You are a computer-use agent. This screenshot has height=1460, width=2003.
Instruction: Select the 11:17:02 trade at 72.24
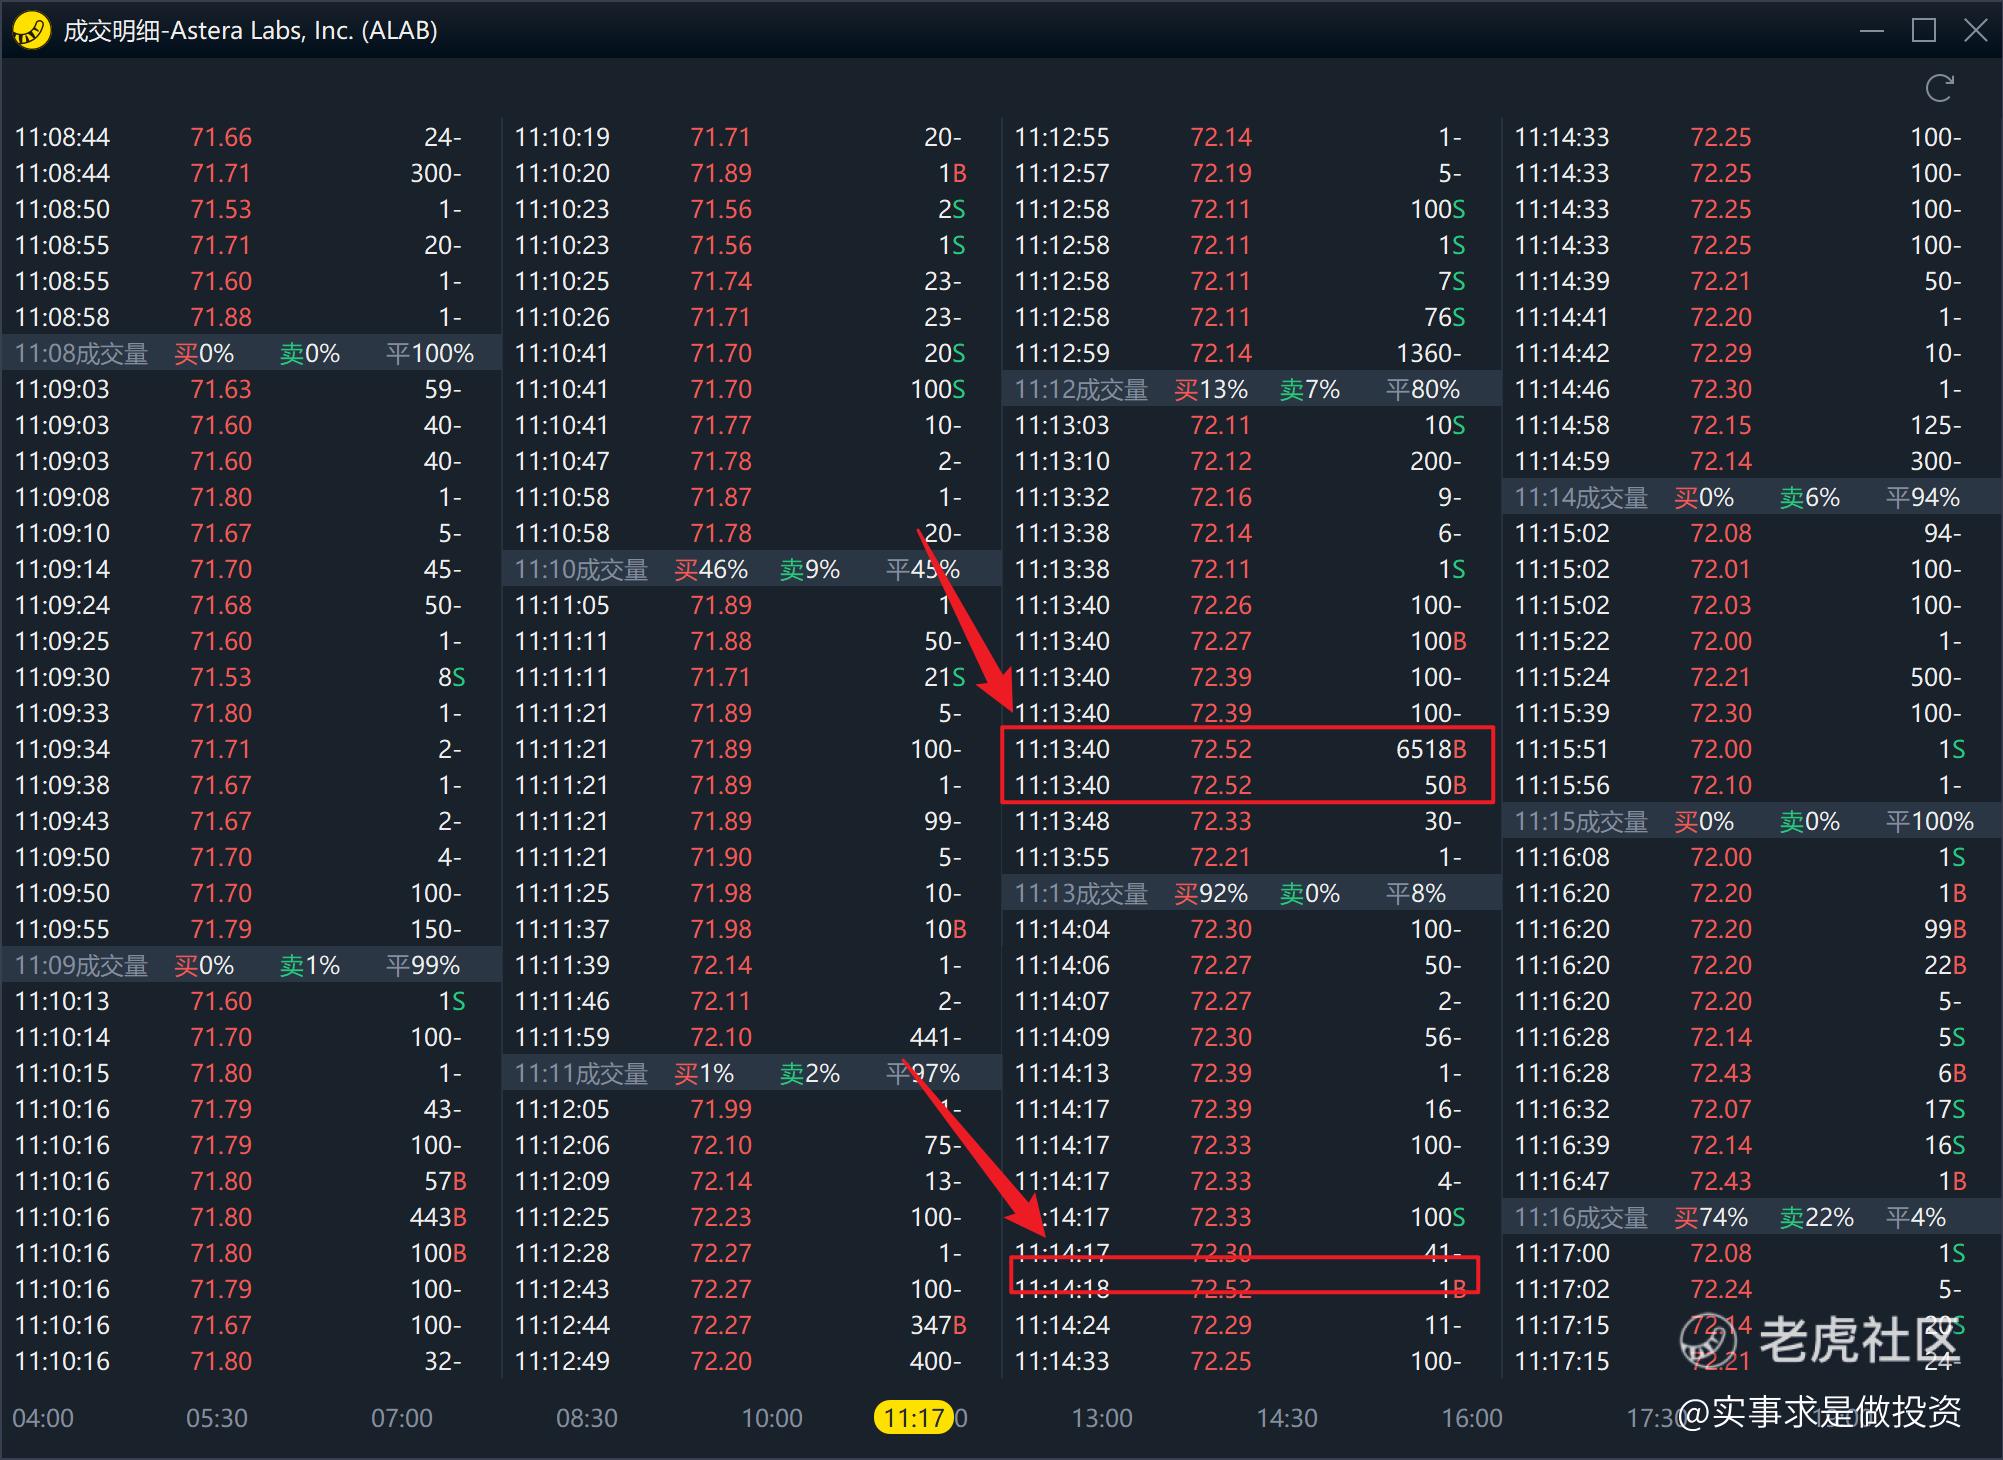1751,1289
